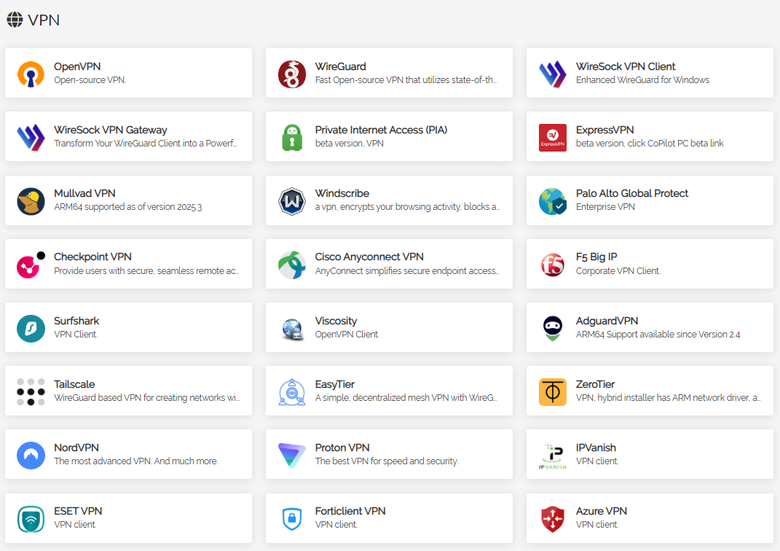Open the WireGuard title link
The image size is (780, 551).
340,67
